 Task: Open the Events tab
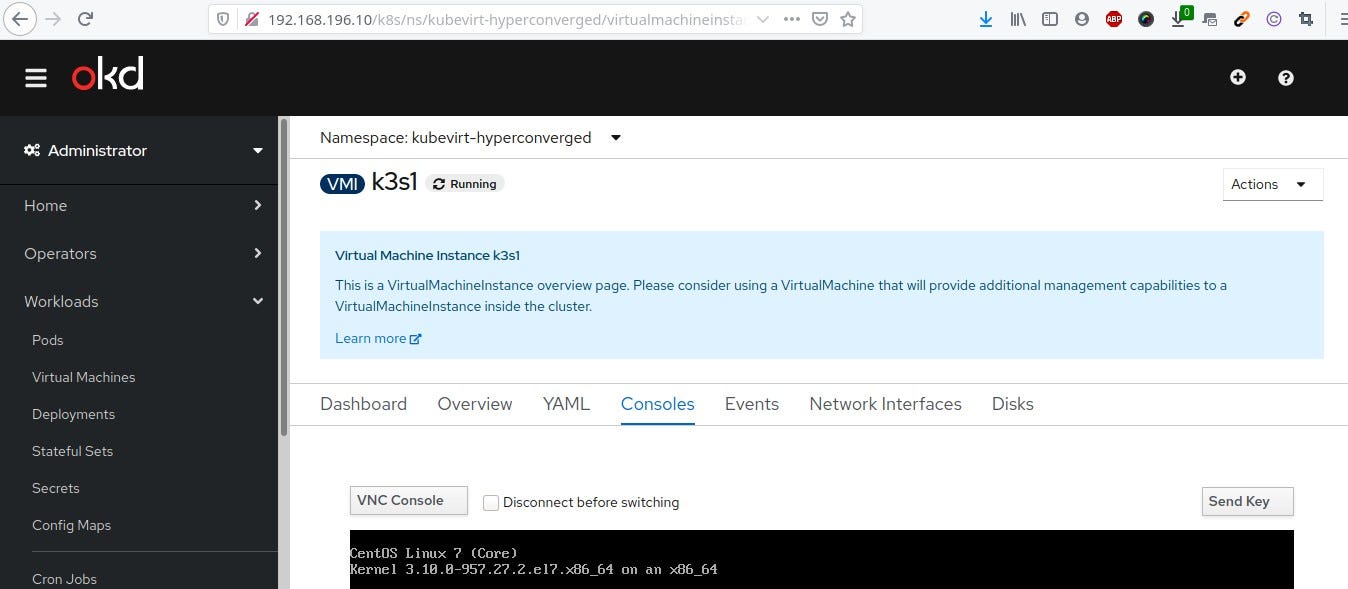coord(752,404)
